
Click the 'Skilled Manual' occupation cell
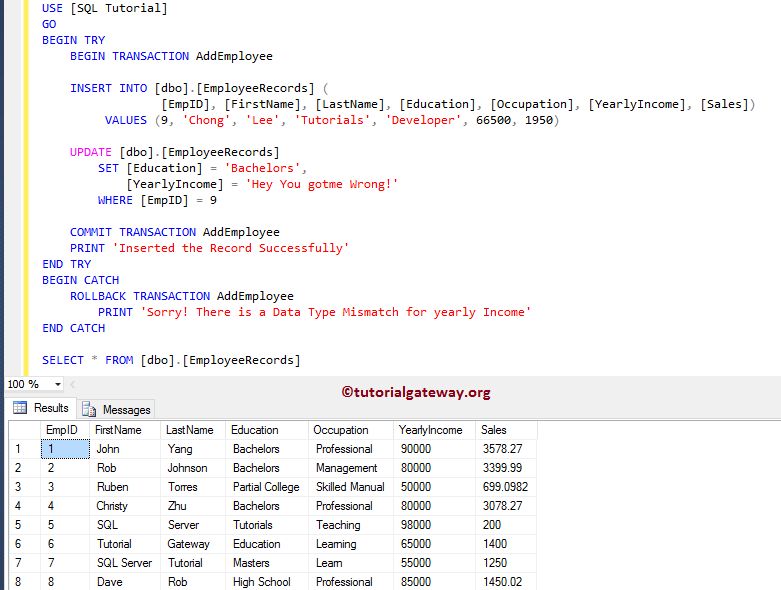351,487
